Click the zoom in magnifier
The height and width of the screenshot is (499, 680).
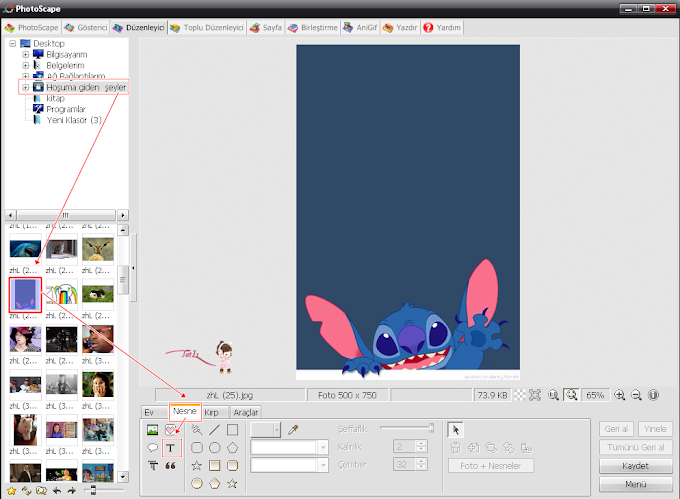tap(620, 395)
